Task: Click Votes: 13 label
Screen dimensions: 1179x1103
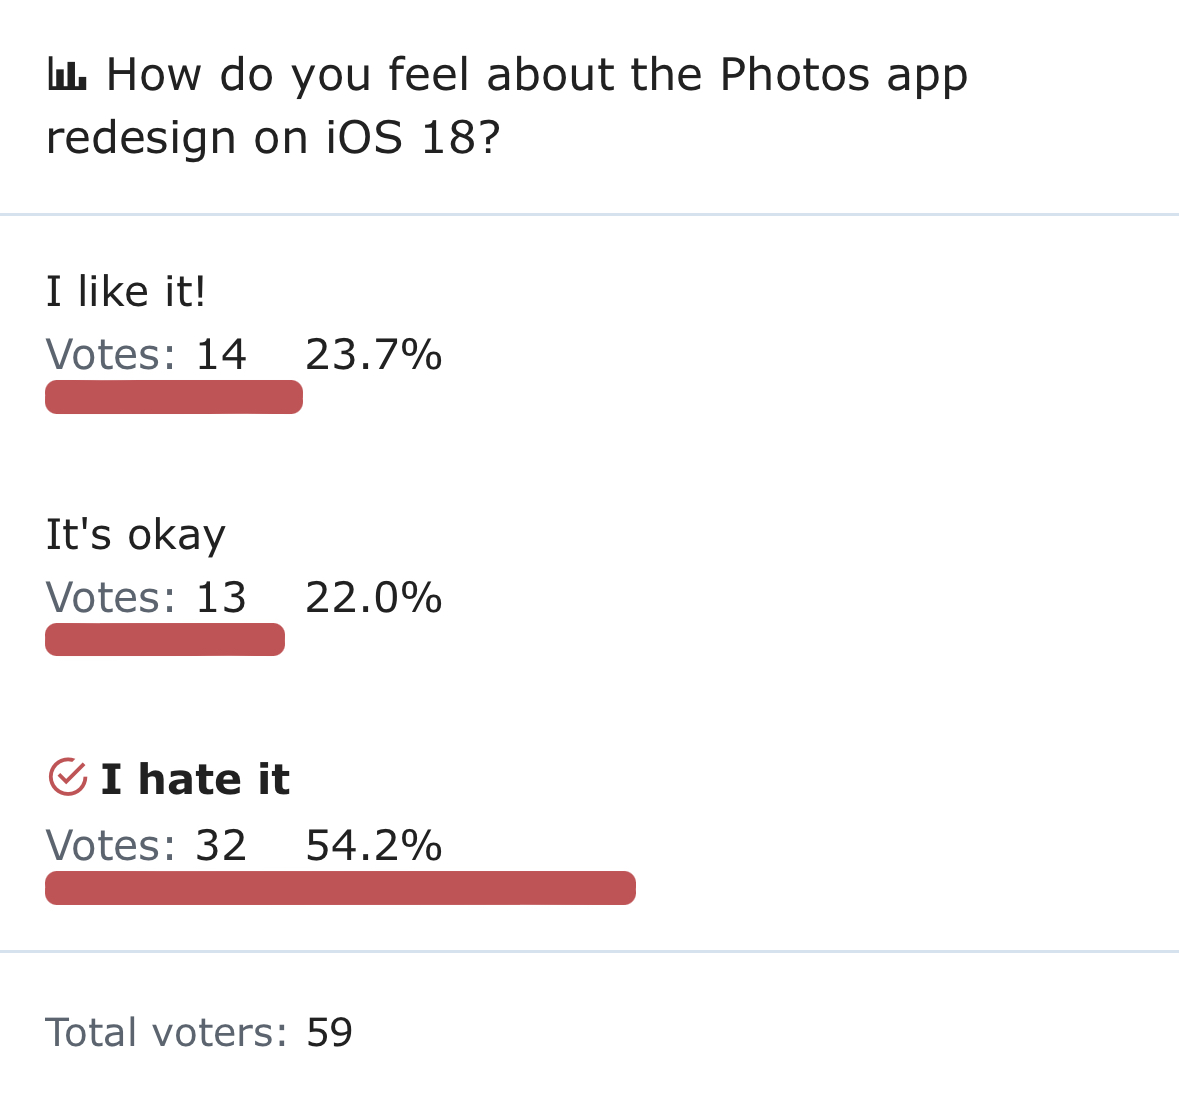Action: [146, 597]
